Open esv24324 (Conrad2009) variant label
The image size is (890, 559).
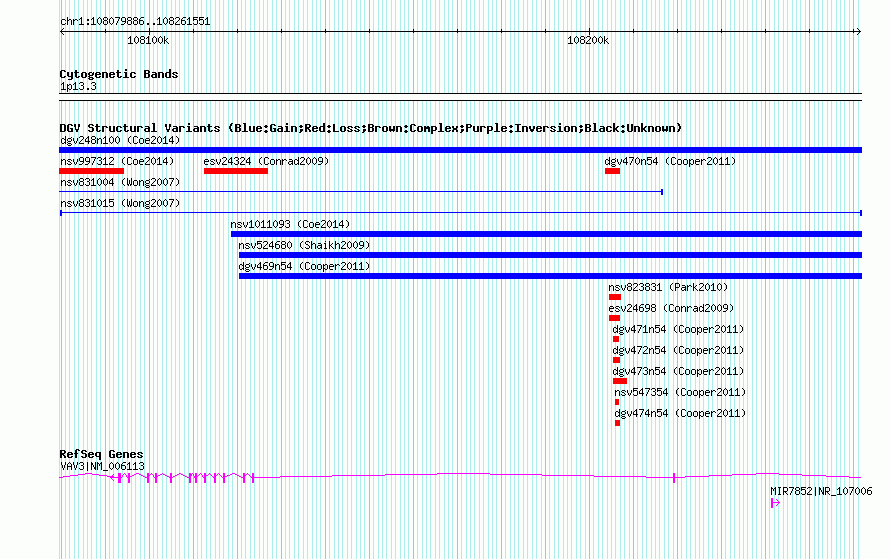click(266, 161)
